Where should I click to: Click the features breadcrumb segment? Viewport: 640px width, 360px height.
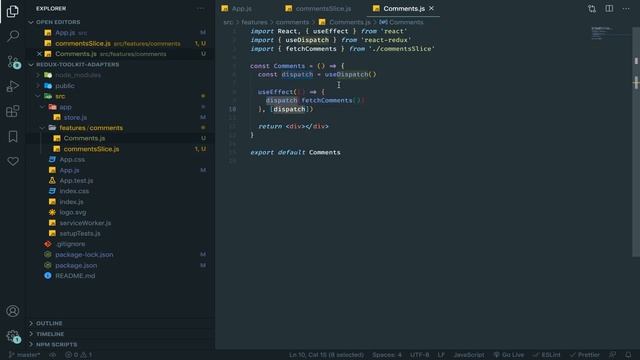pos(254,22)
